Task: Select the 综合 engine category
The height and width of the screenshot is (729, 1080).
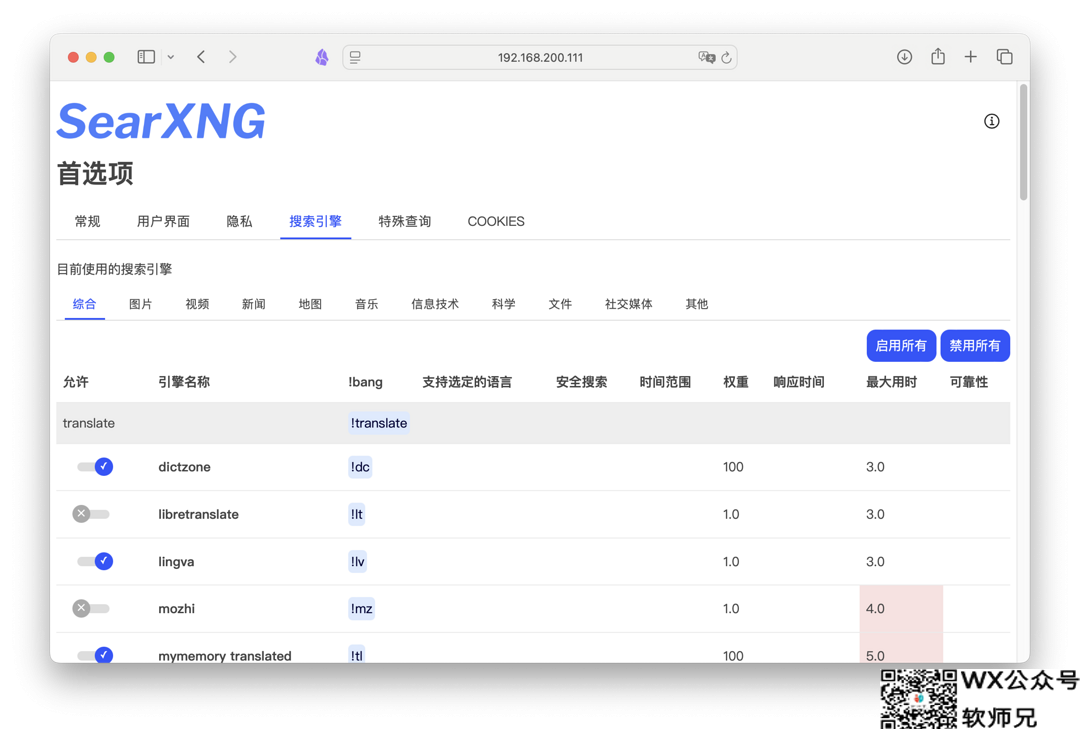Action: (x=85, y=304)
